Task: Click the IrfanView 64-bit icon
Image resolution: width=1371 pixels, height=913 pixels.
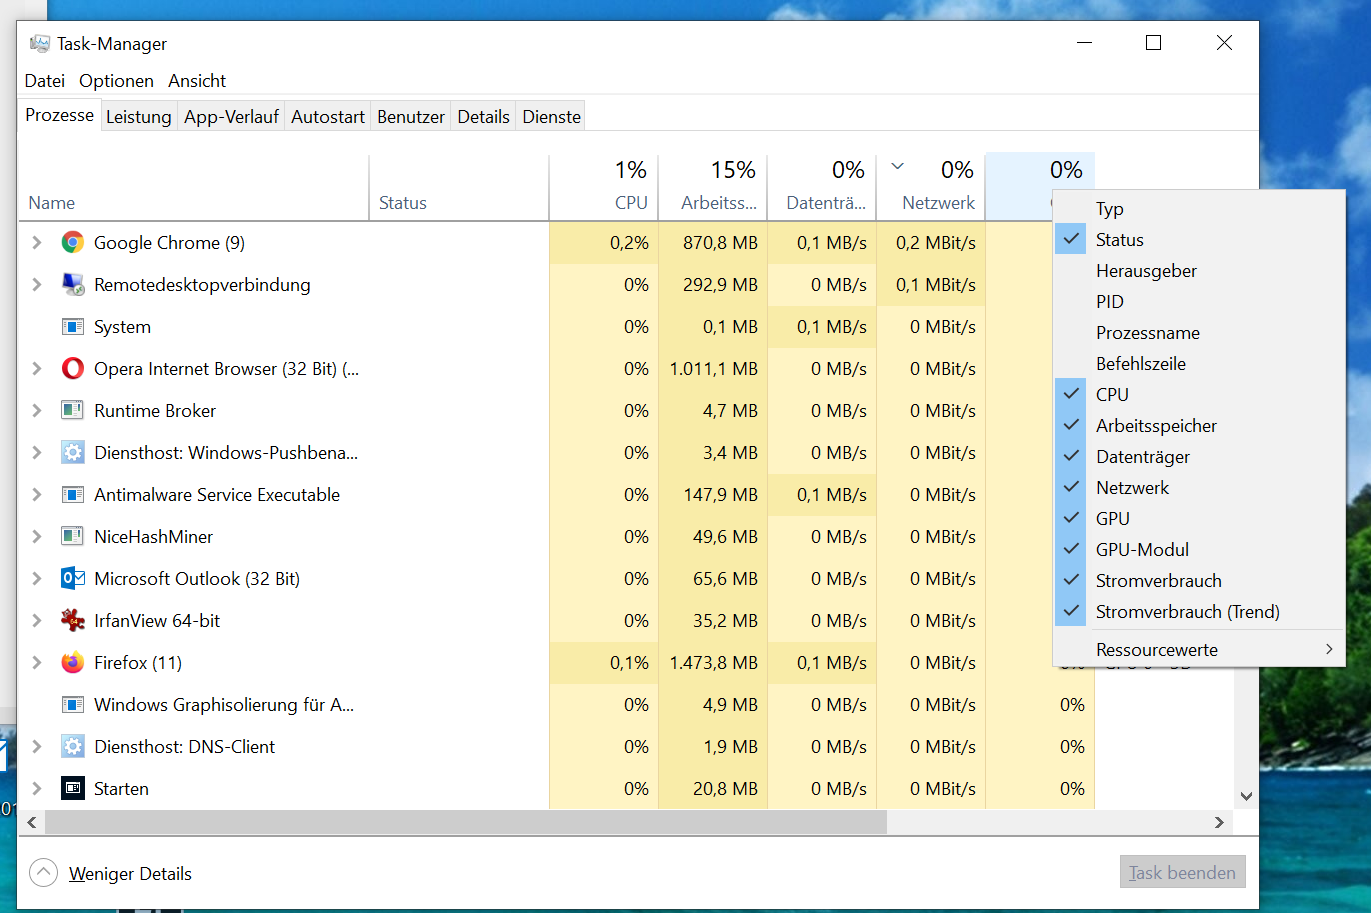Action: (x=73, y=621)
